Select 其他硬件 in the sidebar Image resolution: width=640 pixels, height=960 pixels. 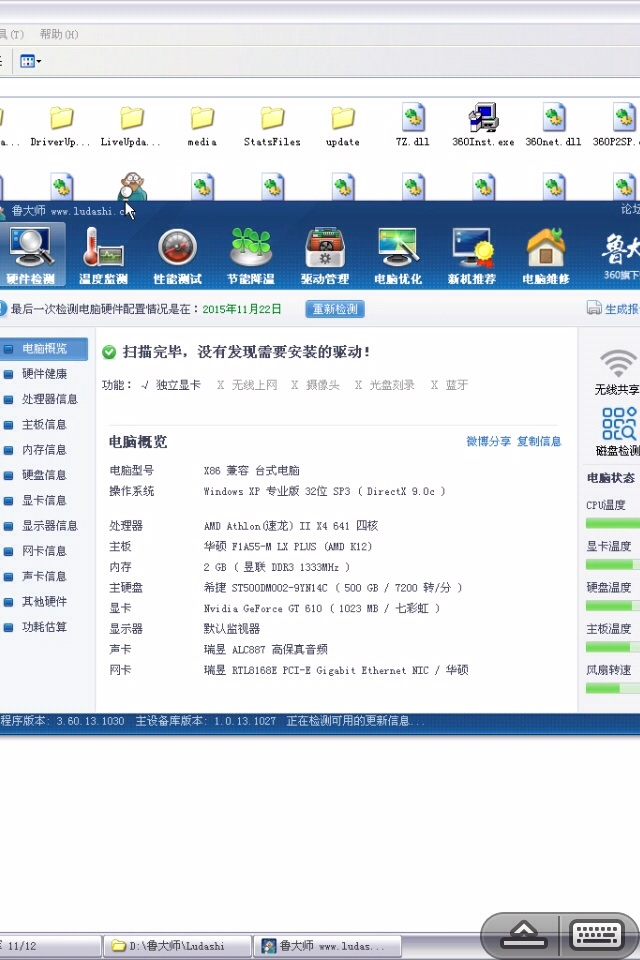coord(43,602)
